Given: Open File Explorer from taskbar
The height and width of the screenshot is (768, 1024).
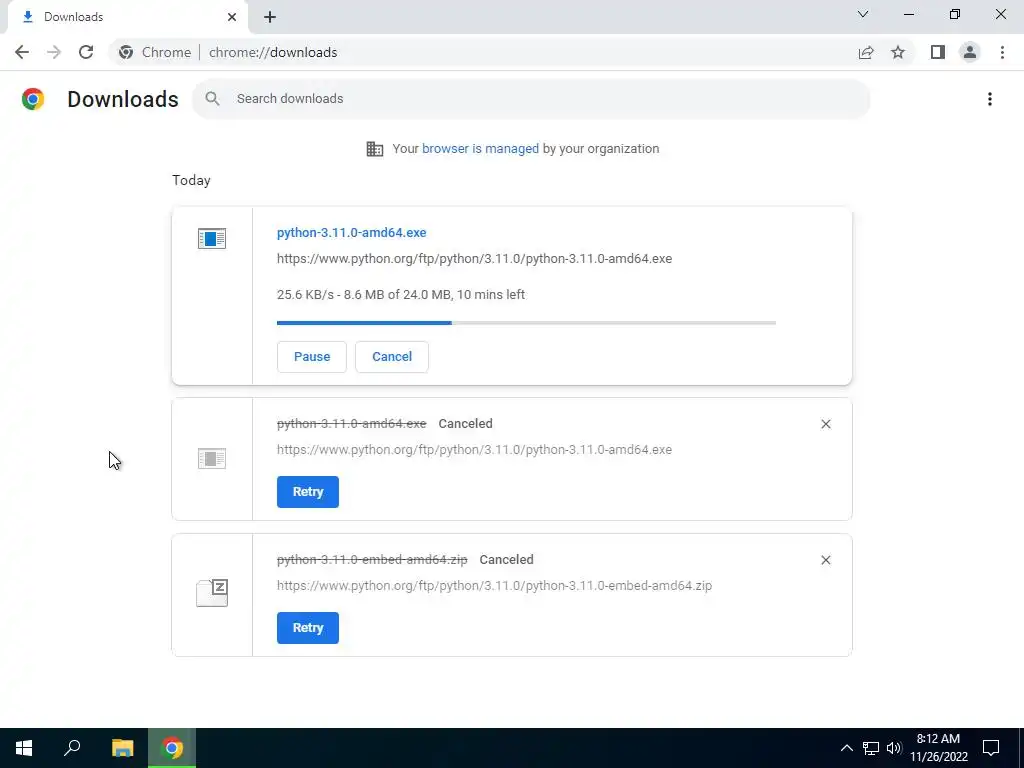Looking at the screenshot, I should tap(122, 748).
